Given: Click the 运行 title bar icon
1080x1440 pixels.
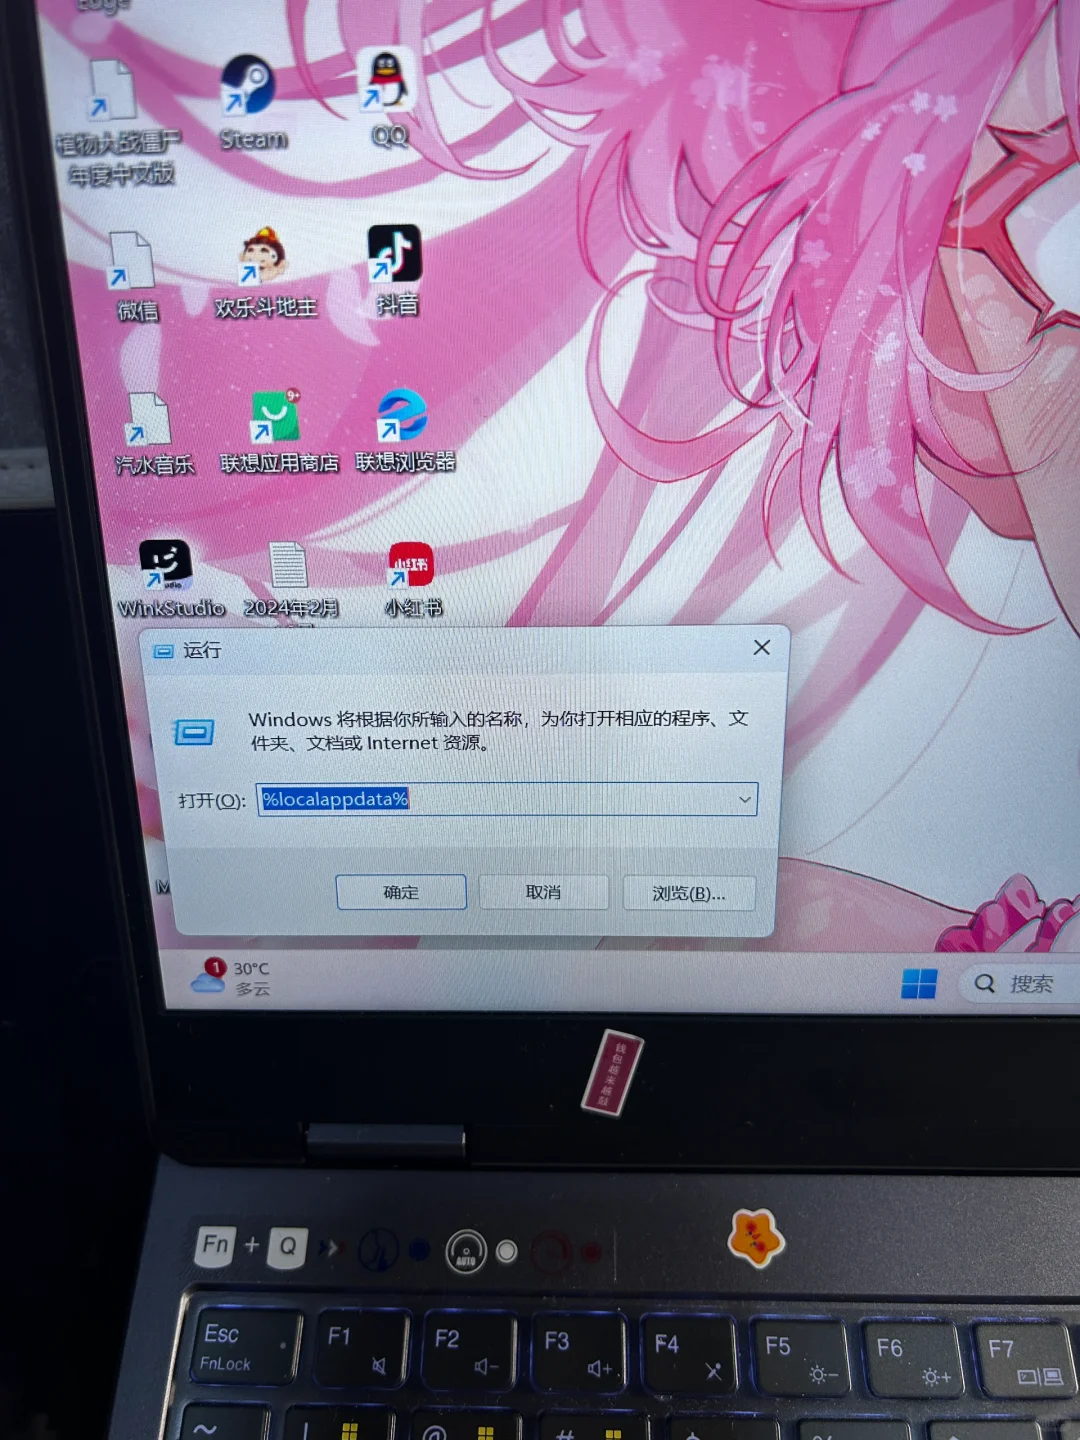Looking at the screenshot, I should coord(163,651).
